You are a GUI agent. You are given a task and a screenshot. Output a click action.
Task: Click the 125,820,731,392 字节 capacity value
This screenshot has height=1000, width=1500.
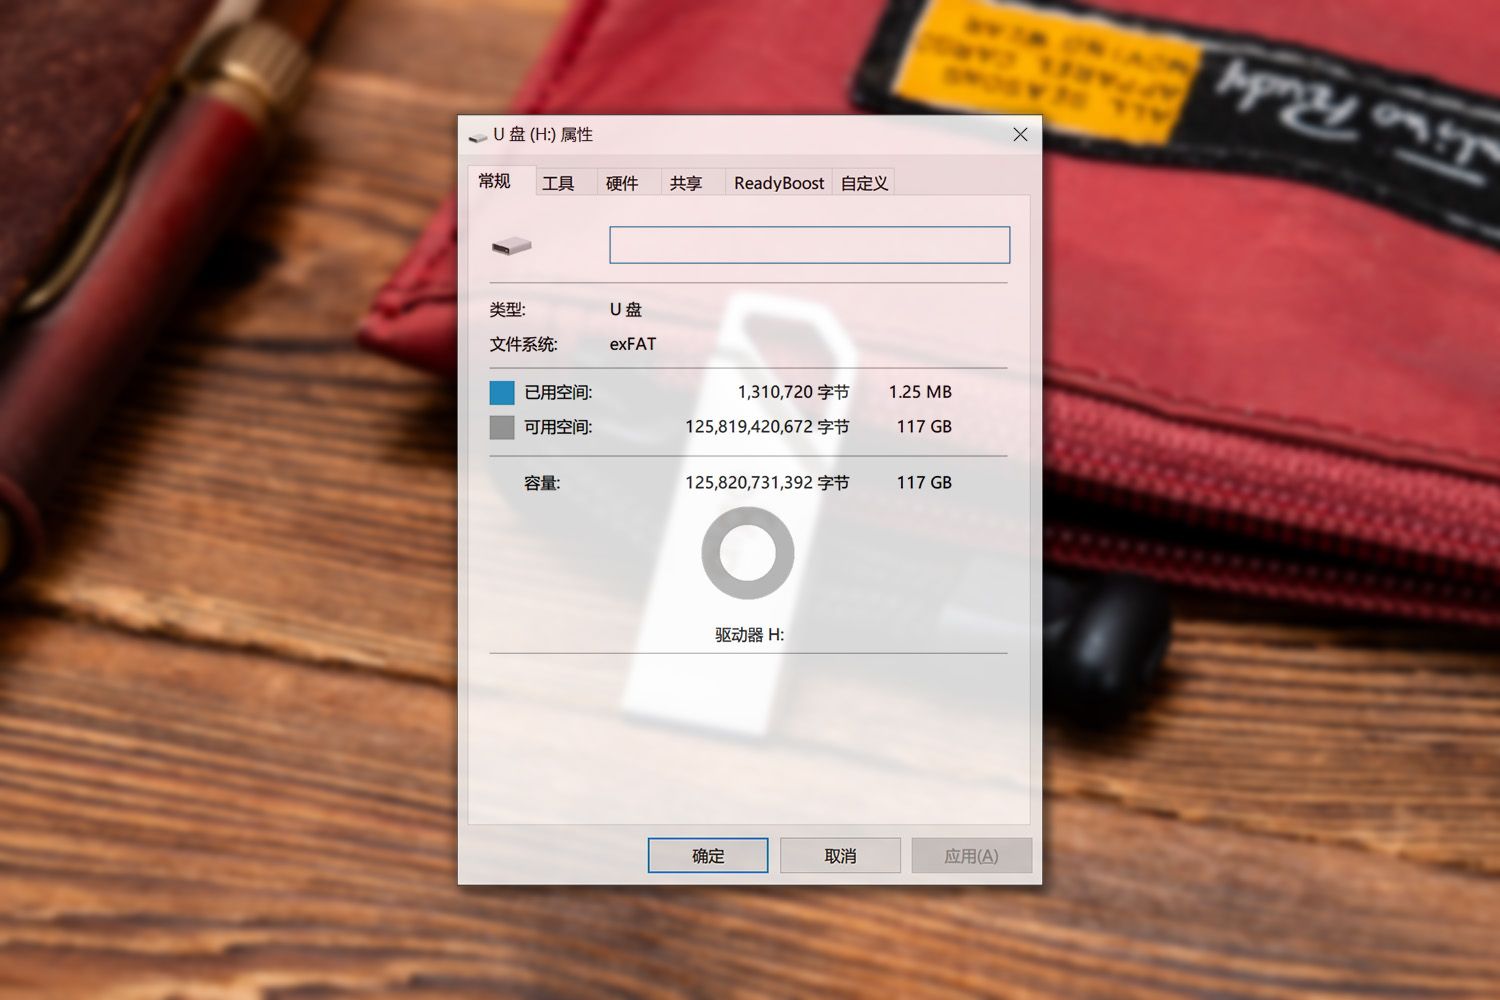767,483
